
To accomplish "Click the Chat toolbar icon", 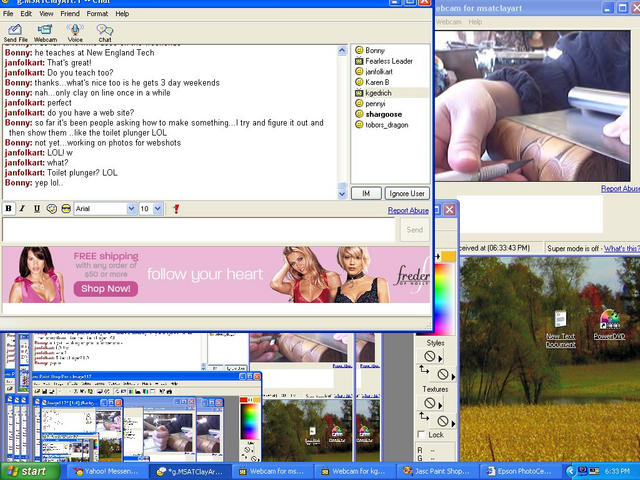I will [x=105, y=33].
